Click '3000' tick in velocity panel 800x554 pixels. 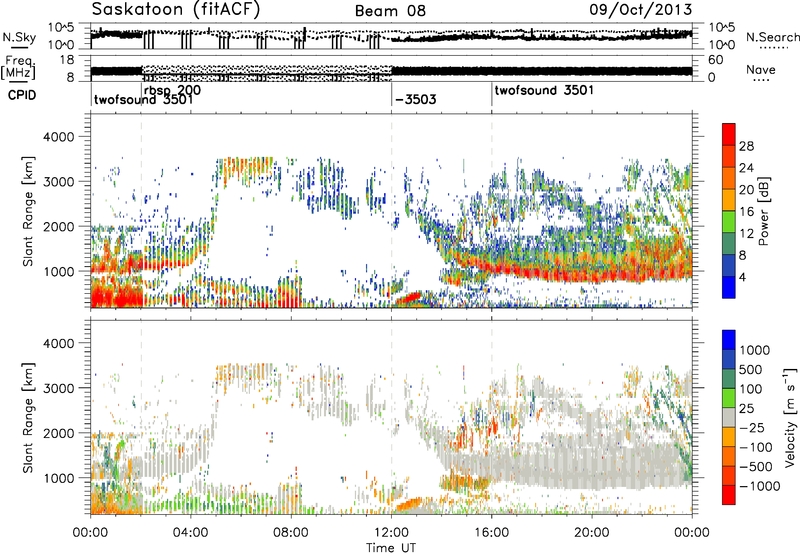(58, 388)
